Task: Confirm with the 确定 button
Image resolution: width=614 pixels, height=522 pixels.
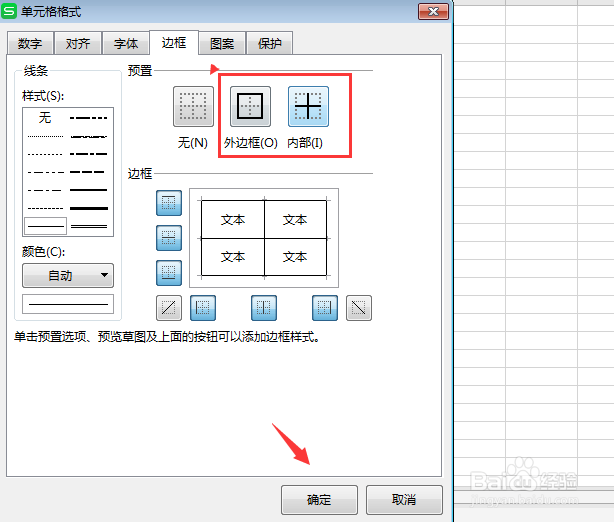Action: click(319, 500)
